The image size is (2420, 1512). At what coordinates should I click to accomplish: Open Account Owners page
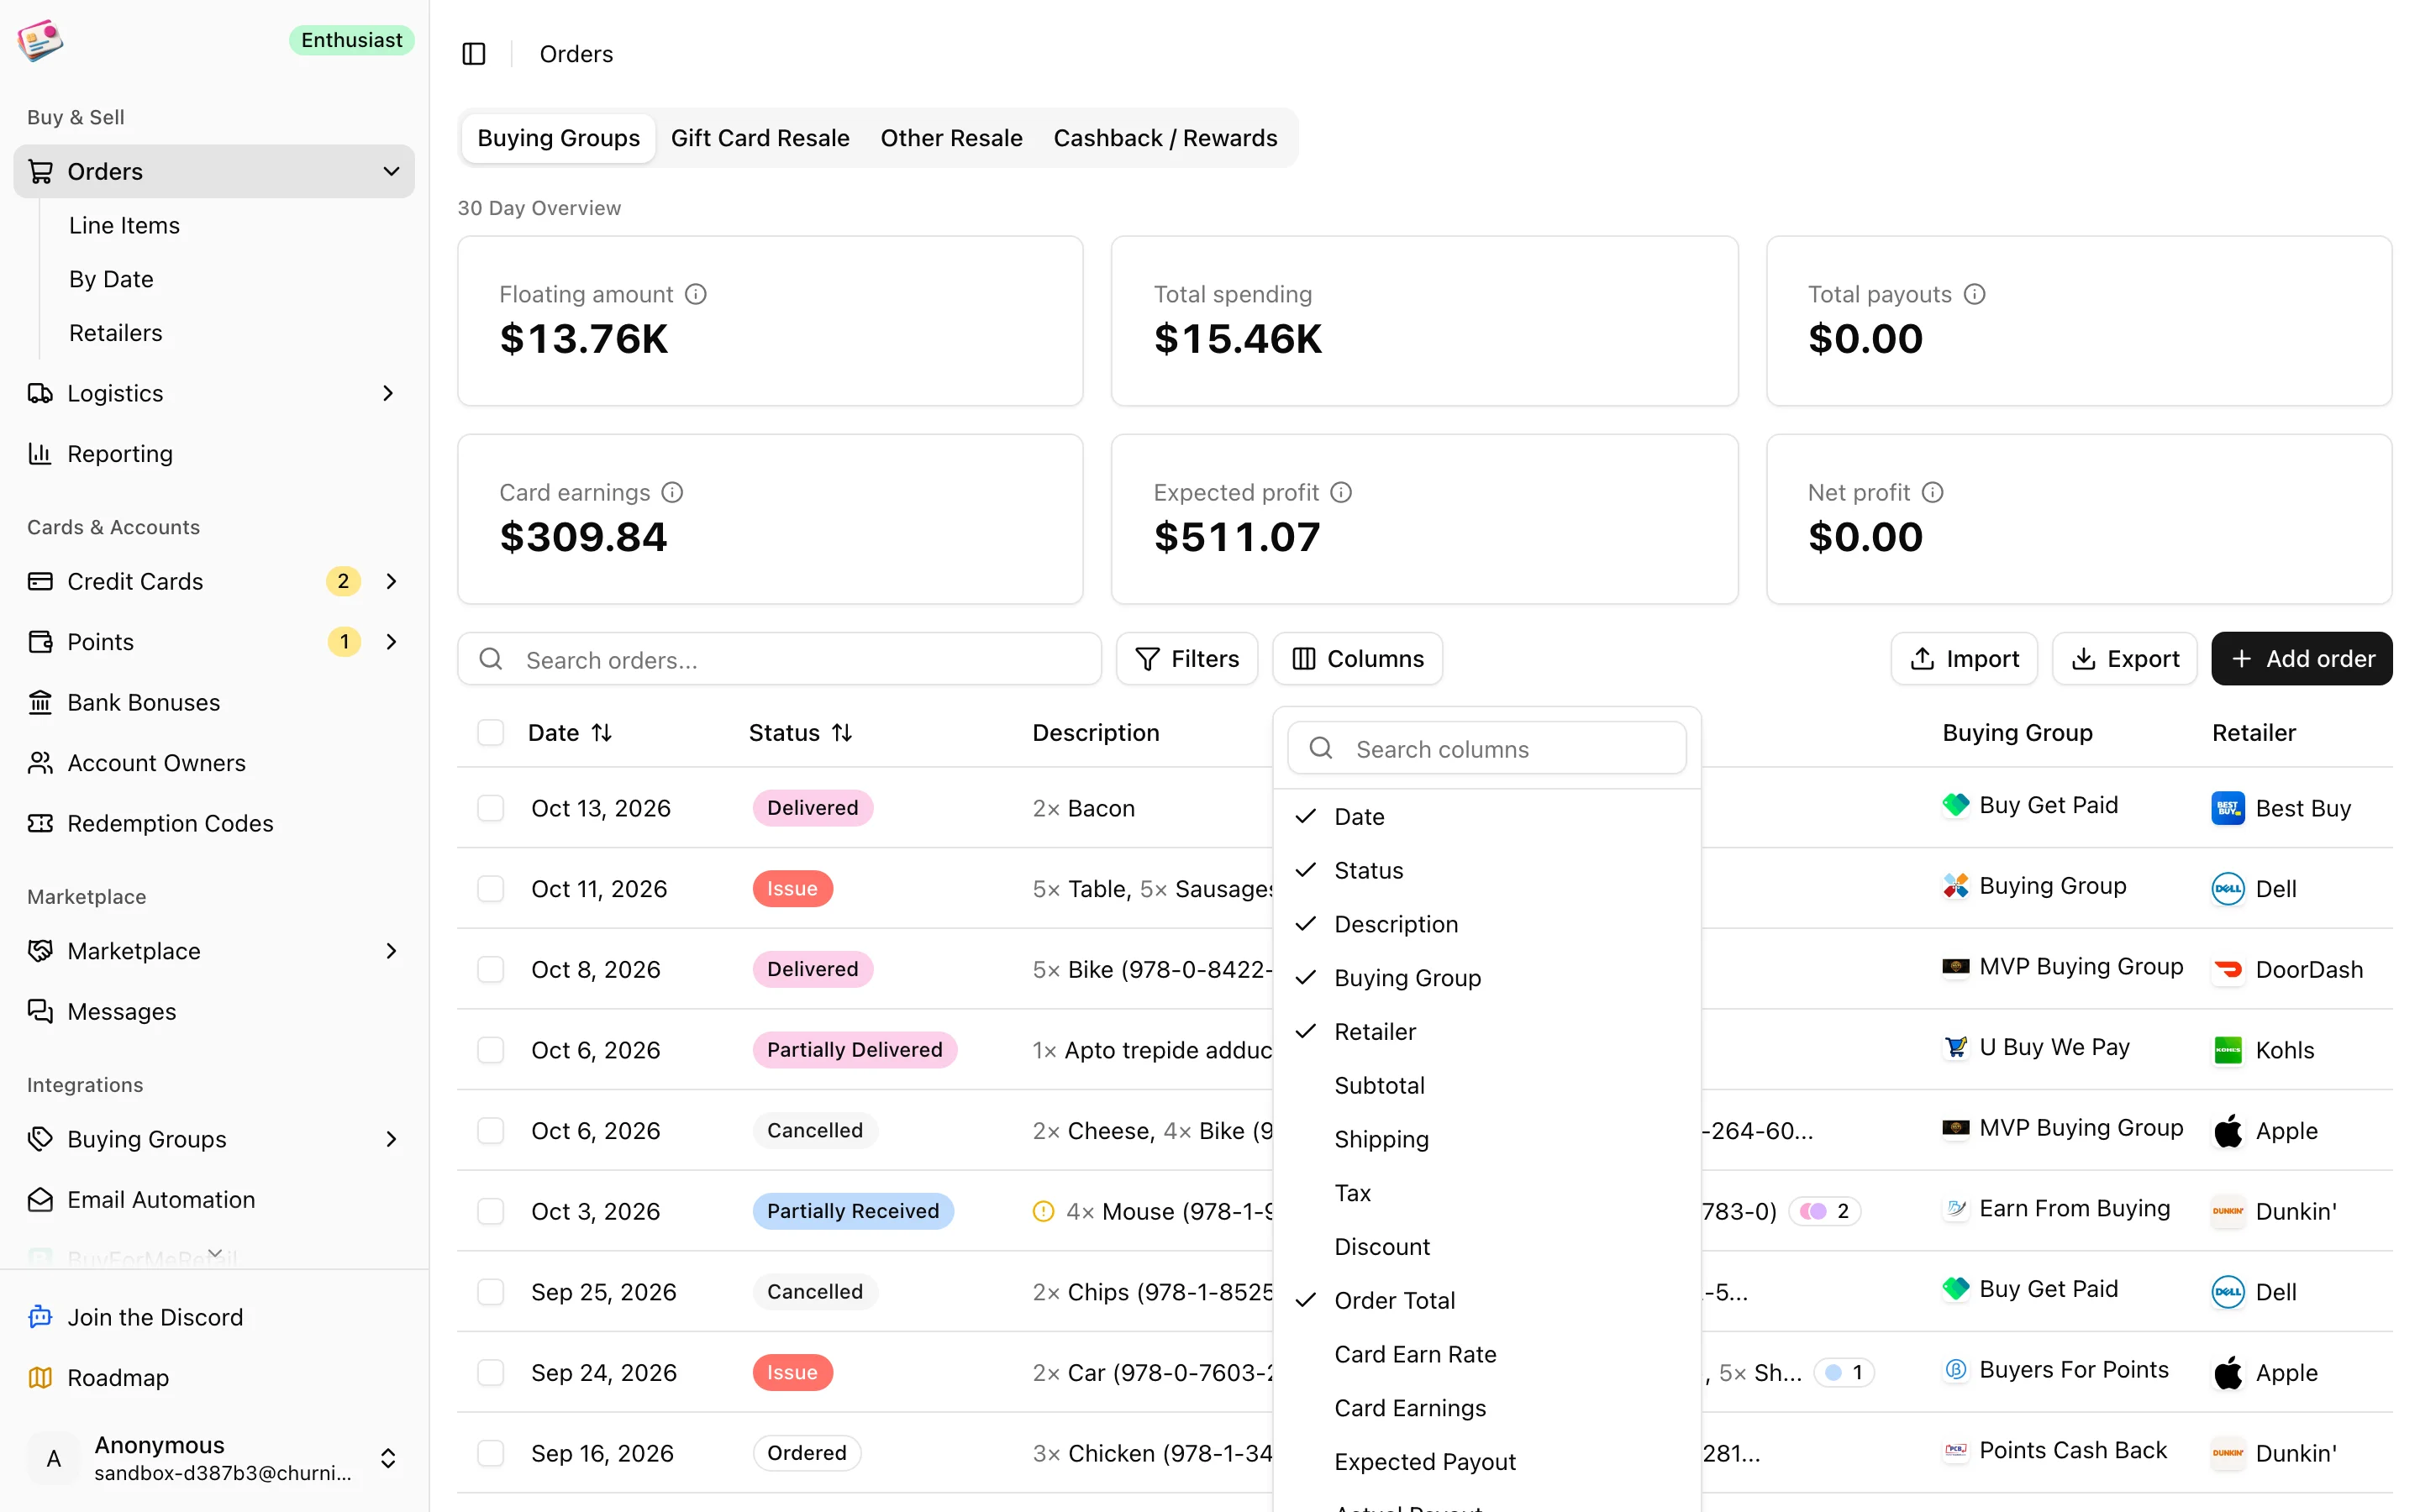point(156,763)
